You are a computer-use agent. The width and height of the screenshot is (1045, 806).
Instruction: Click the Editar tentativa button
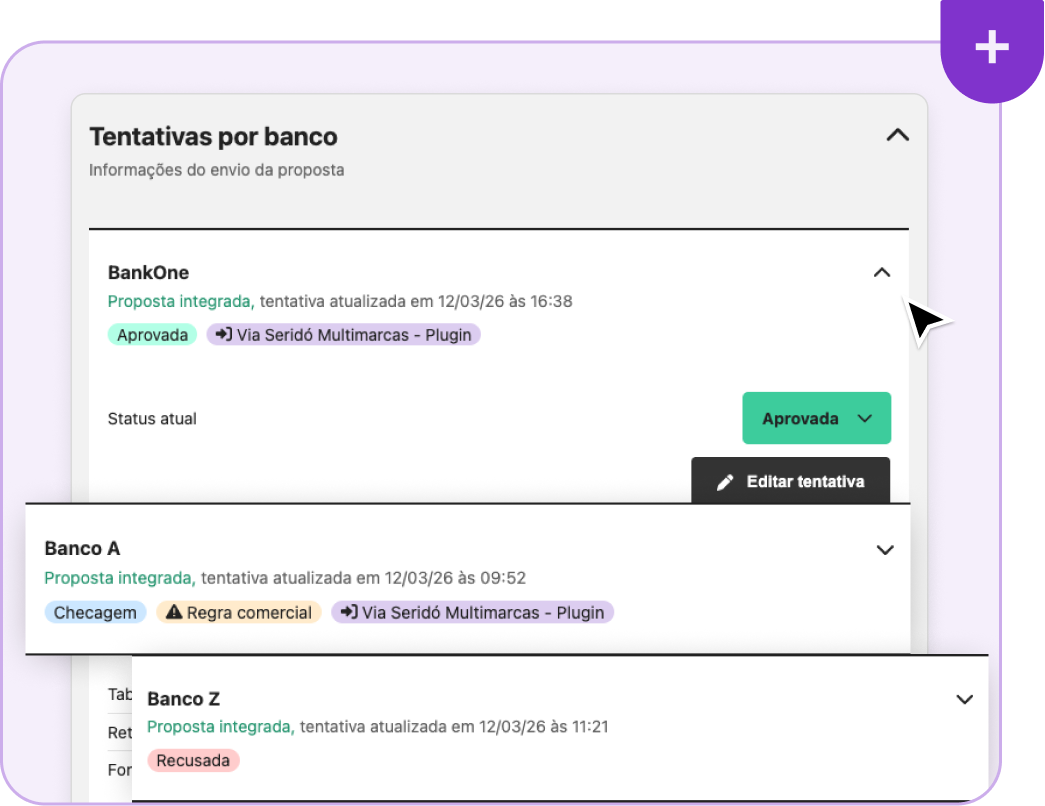click(x=790, y=481)
